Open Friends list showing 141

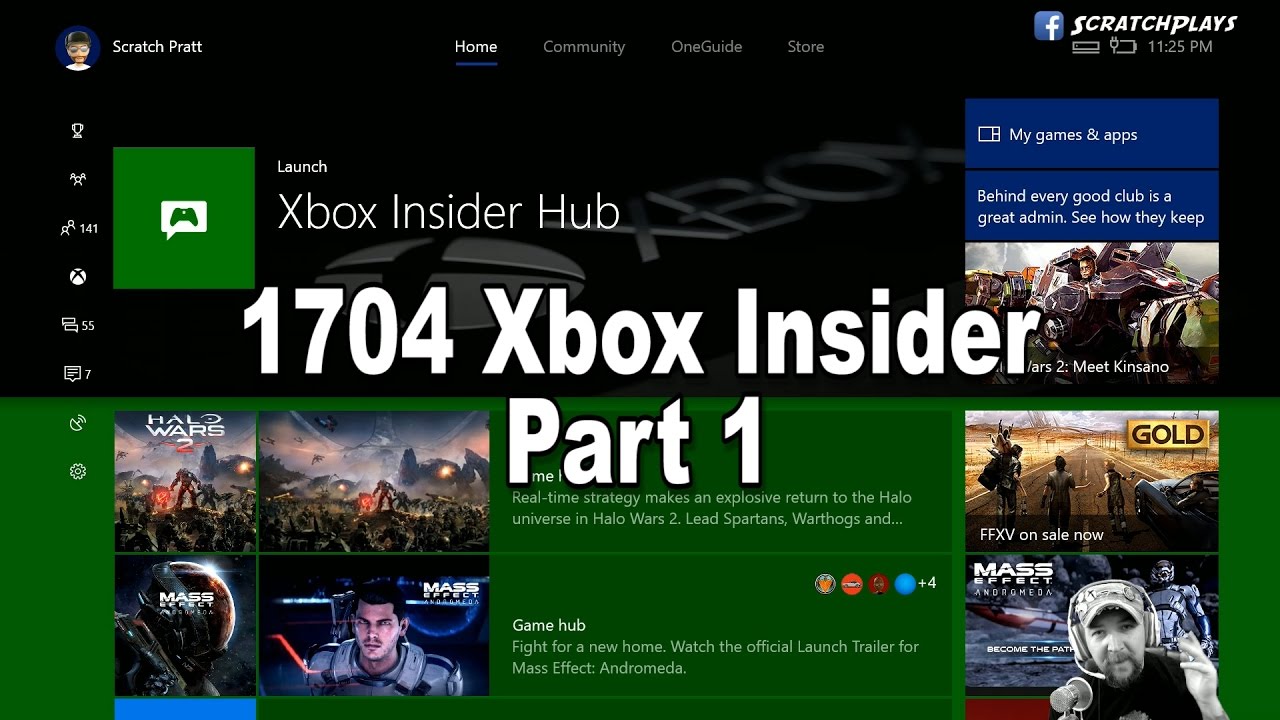coord(79,228)
